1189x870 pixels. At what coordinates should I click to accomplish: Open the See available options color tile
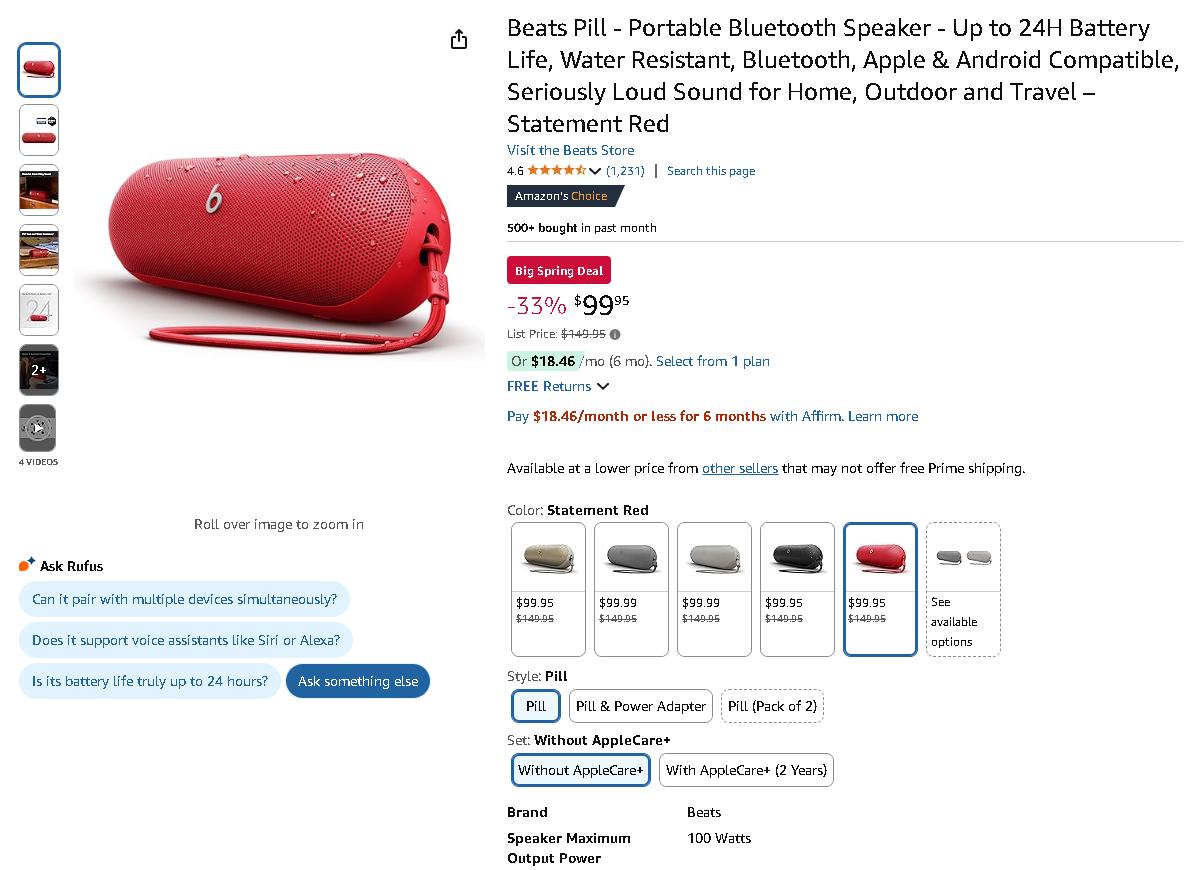point(963,589)
